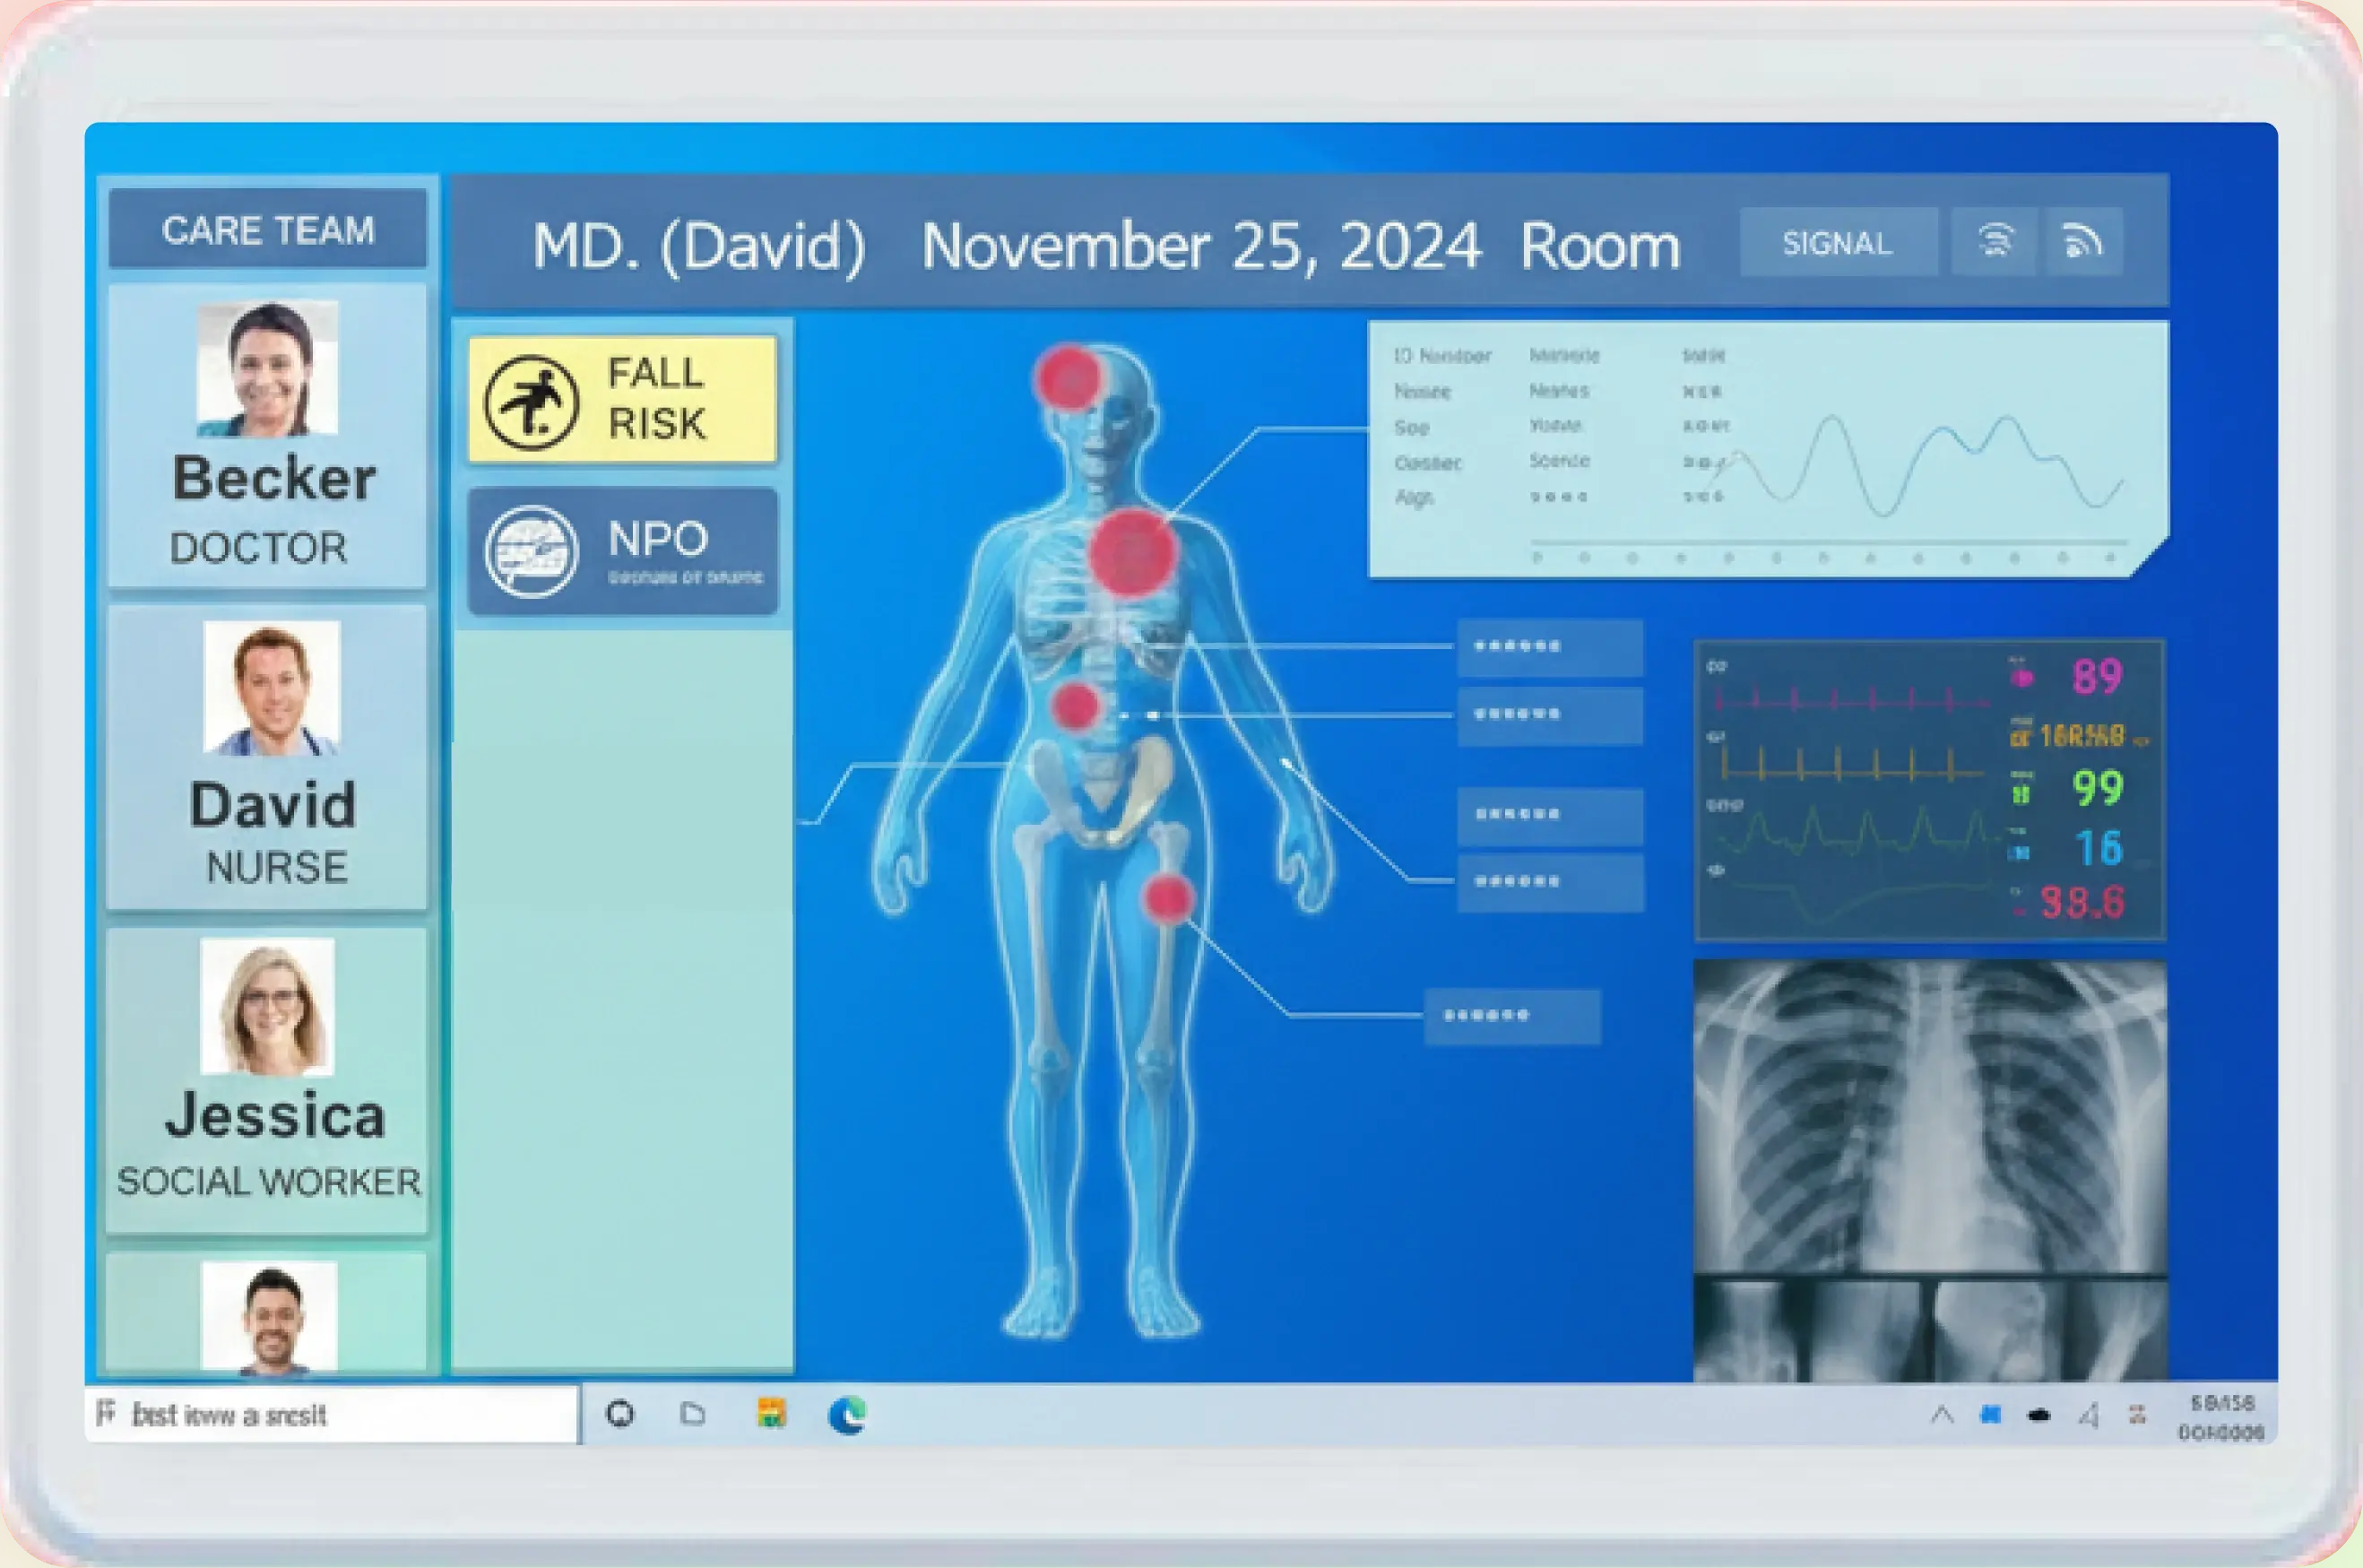Open the SIGNAL button

pos(1838,242)
